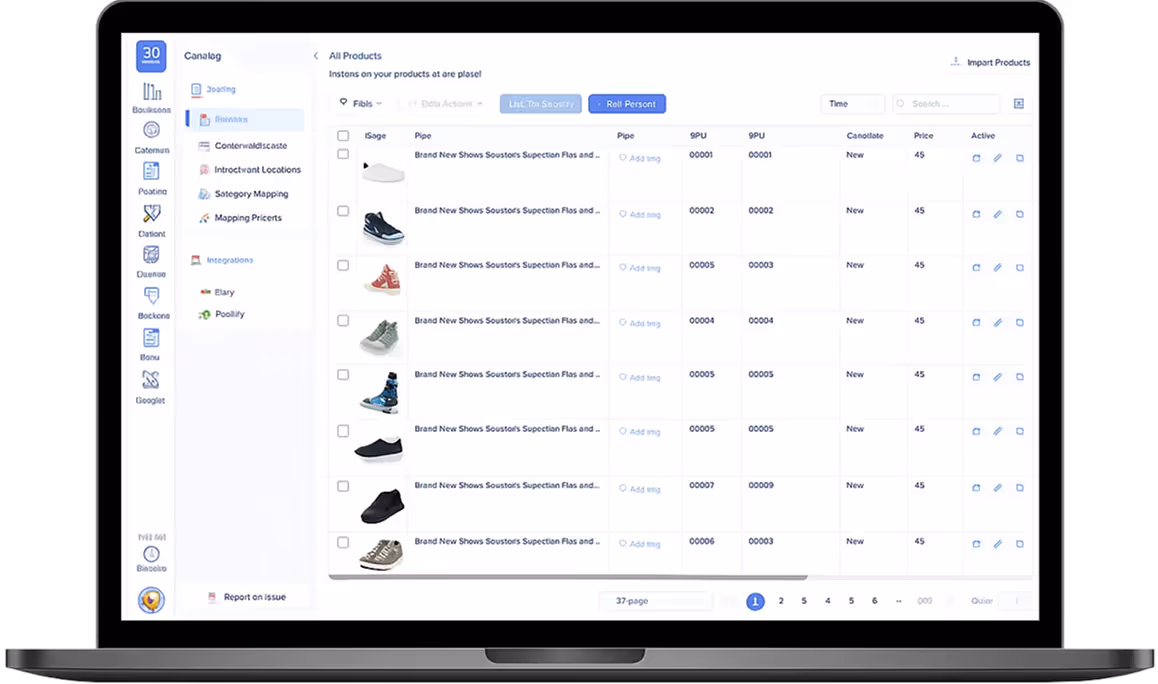The image size is (1158, 684).
Task: Click Report on issue link
Action: point(255,597)
